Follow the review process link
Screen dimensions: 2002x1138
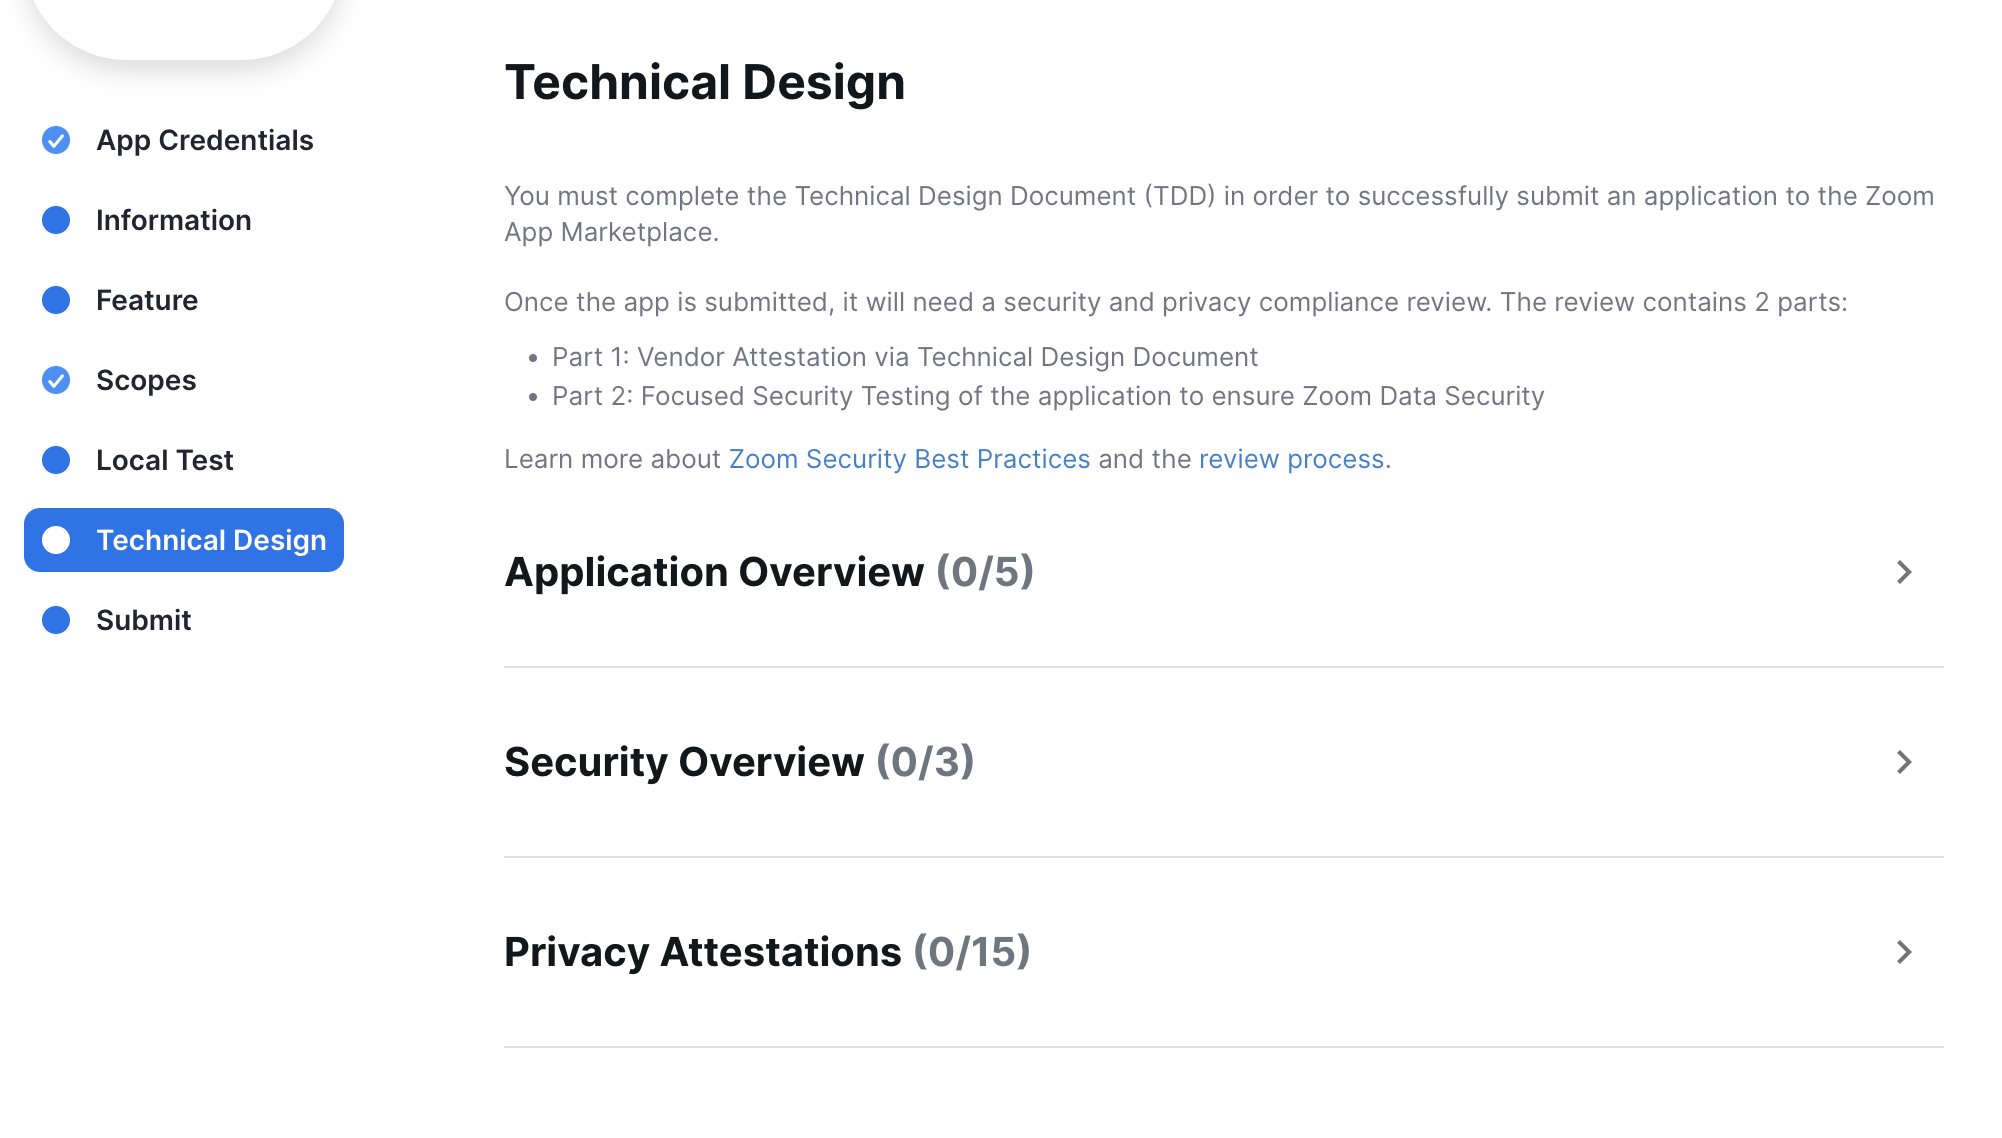[1291, 459]
